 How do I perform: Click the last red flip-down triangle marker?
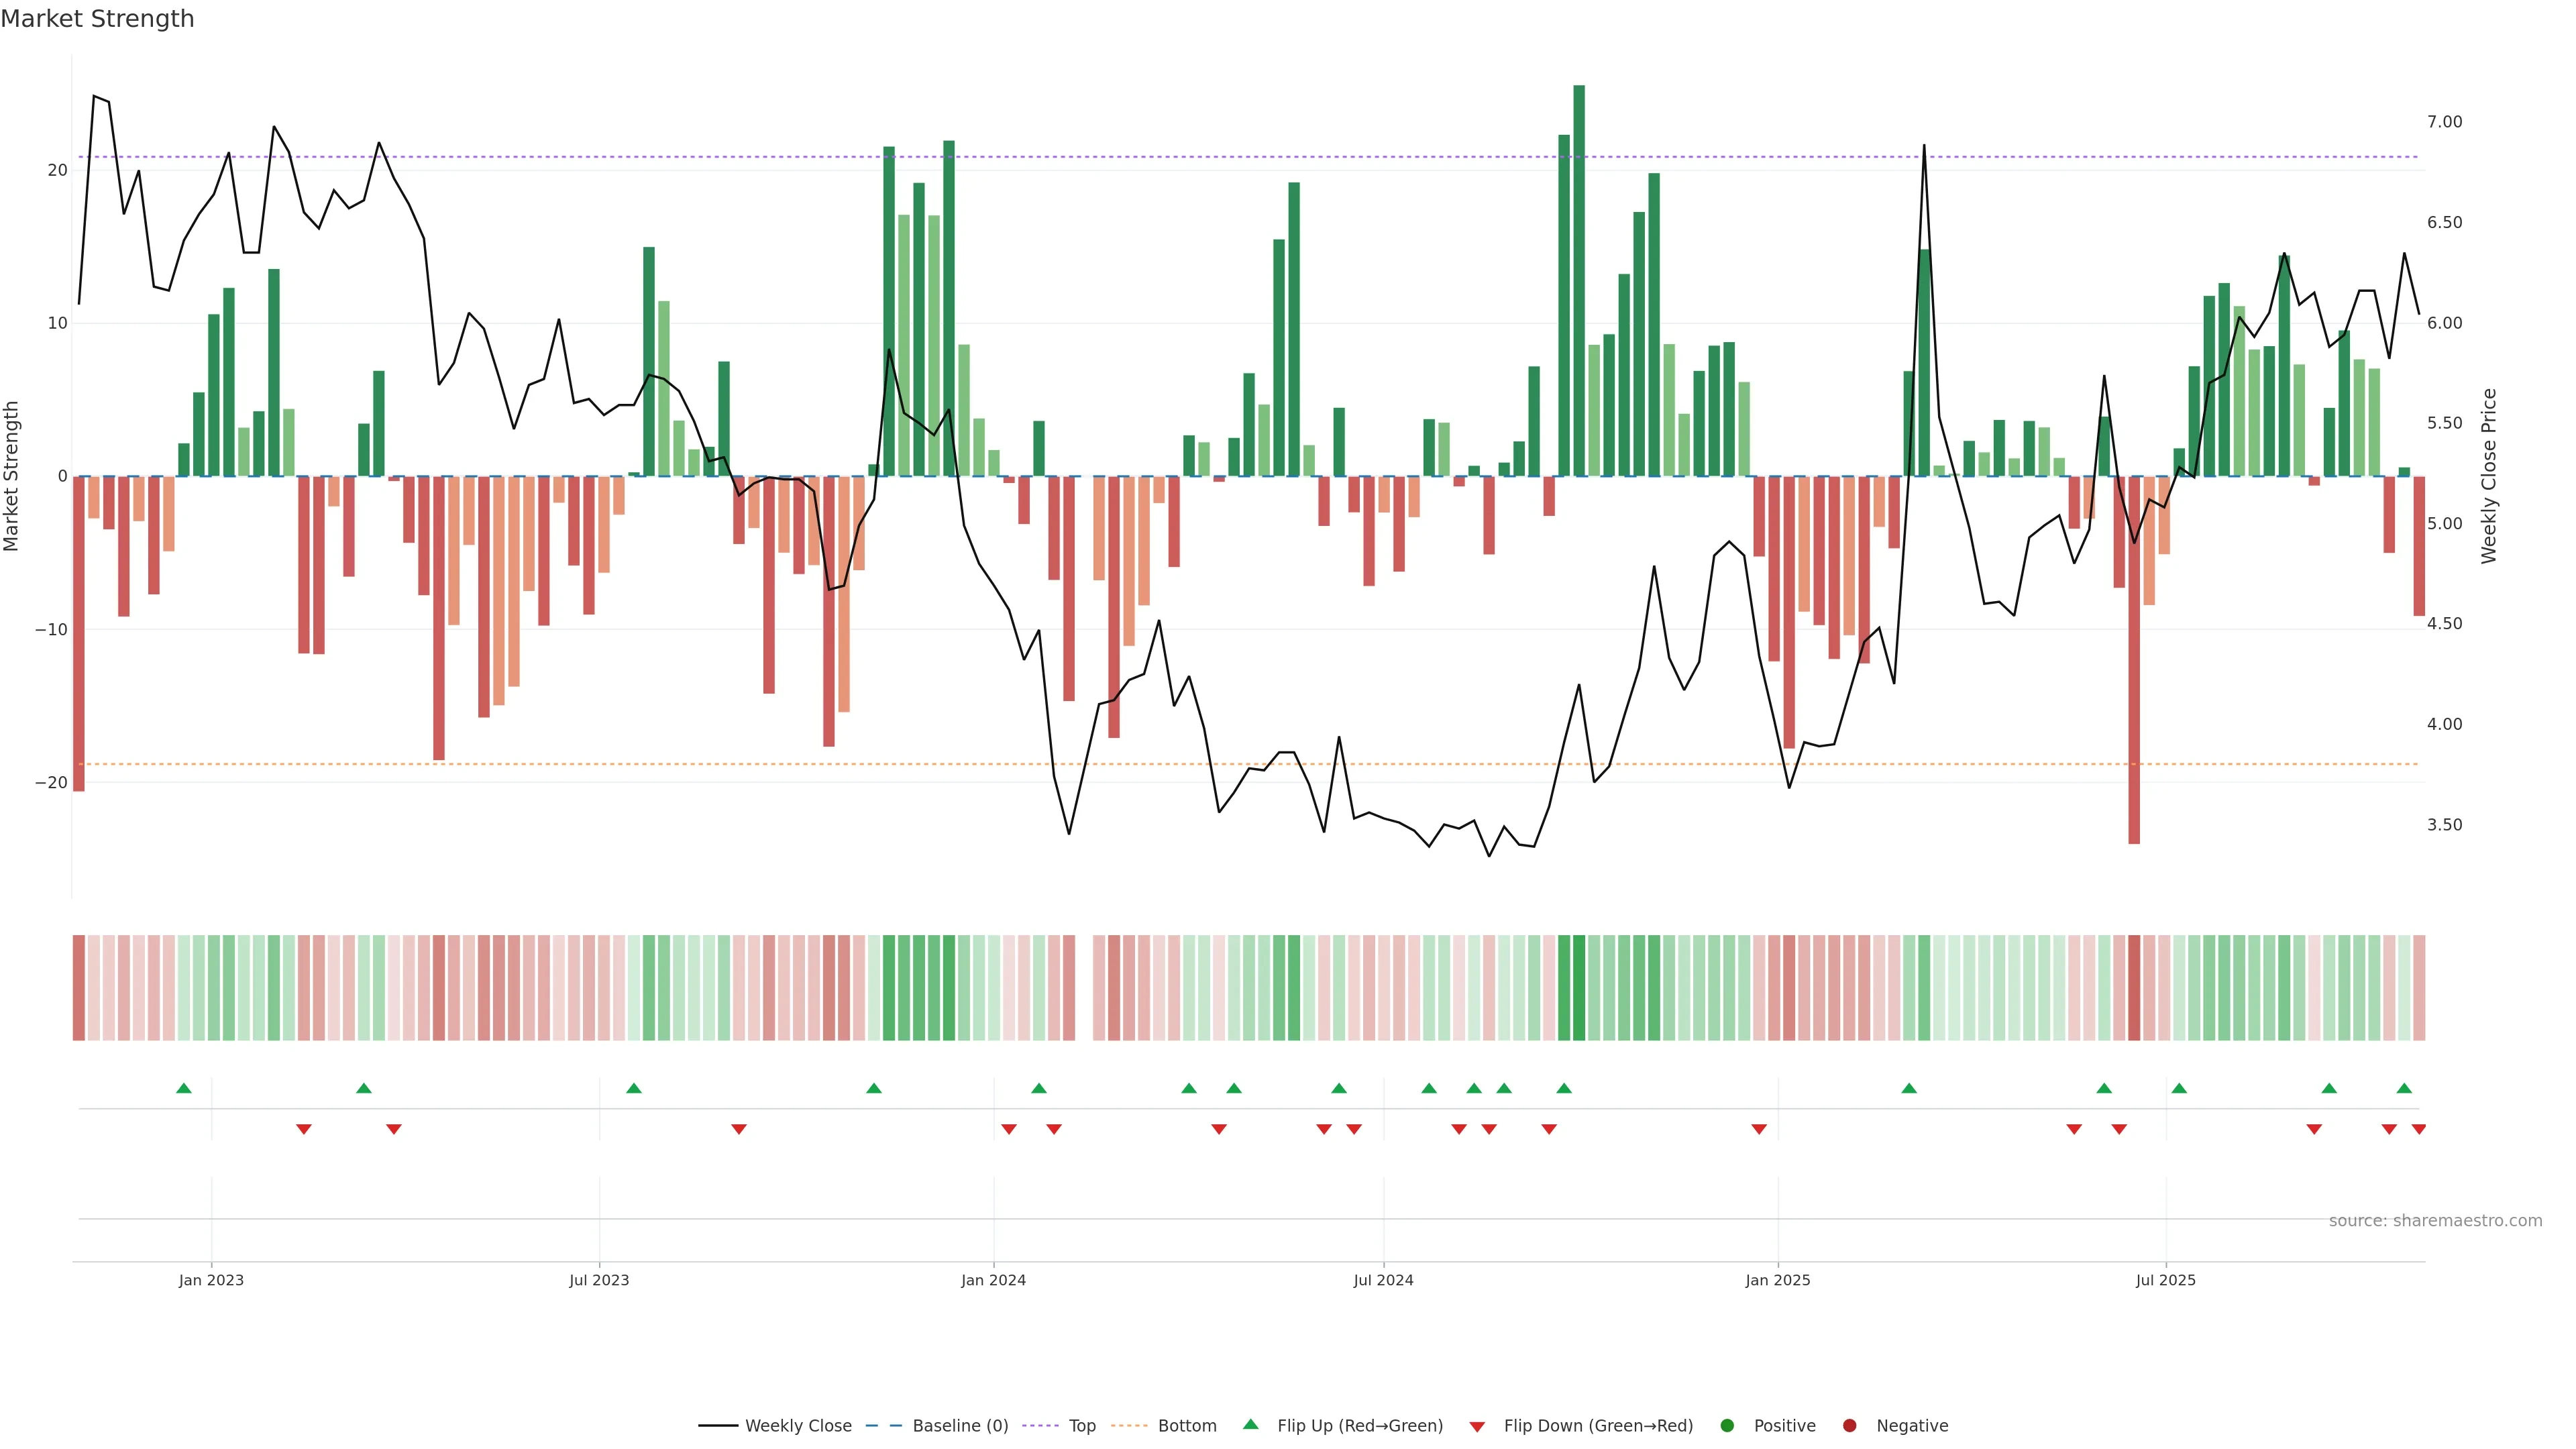[x=2419, y=1129]
